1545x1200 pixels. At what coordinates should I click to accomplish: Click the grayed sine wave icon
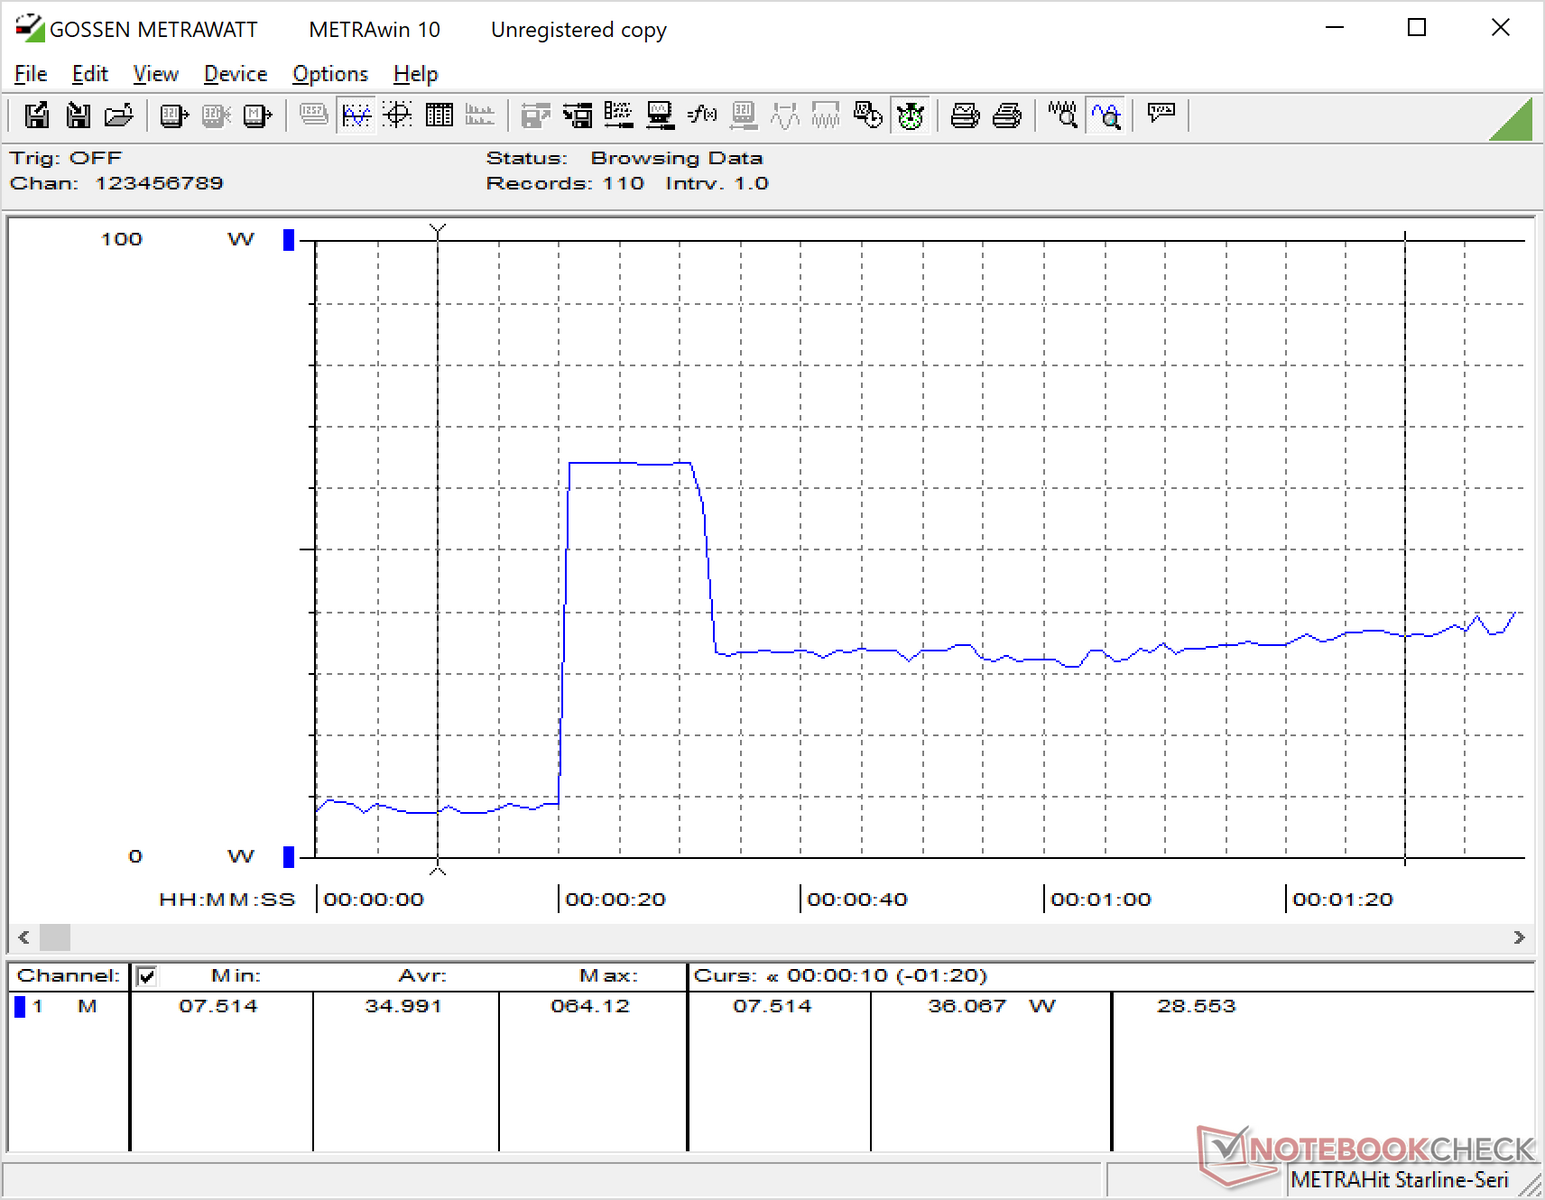click(x=785, y=116)
